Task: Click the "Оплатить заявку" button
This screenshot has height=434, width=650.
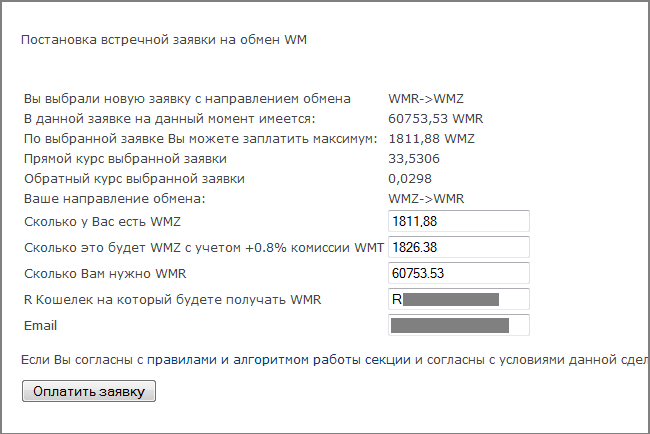Action: coord(88,392)
